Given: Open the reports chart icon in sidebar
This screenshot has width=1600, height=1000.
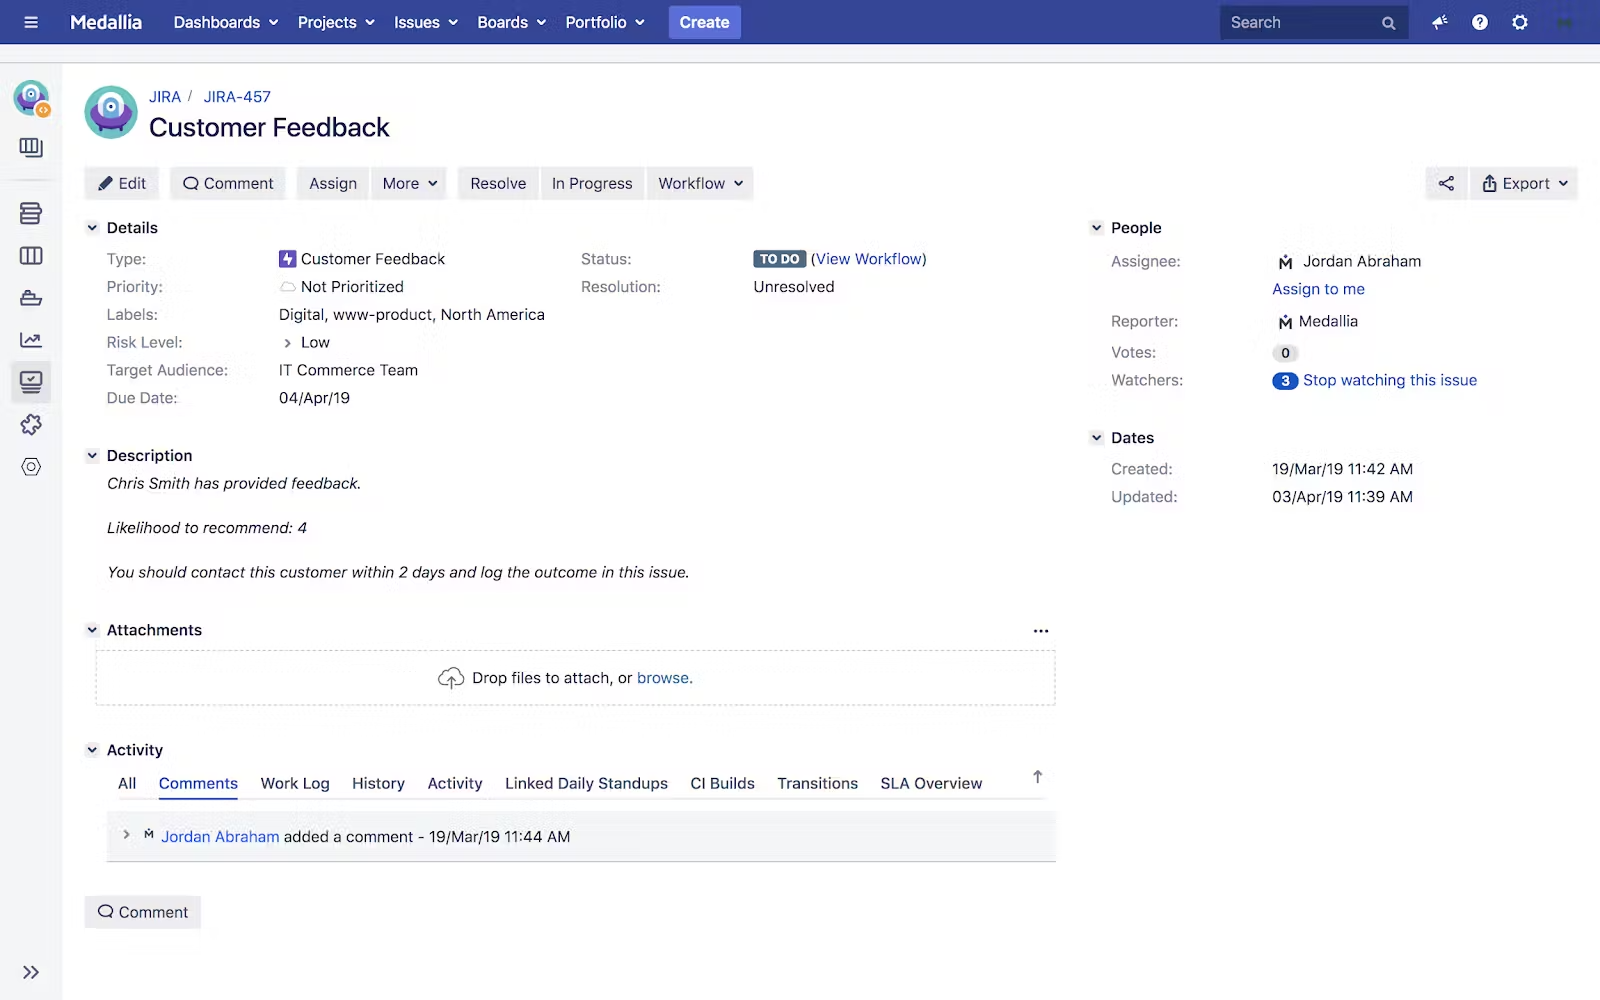Looking at the screenshot, I should coord(31,340).
